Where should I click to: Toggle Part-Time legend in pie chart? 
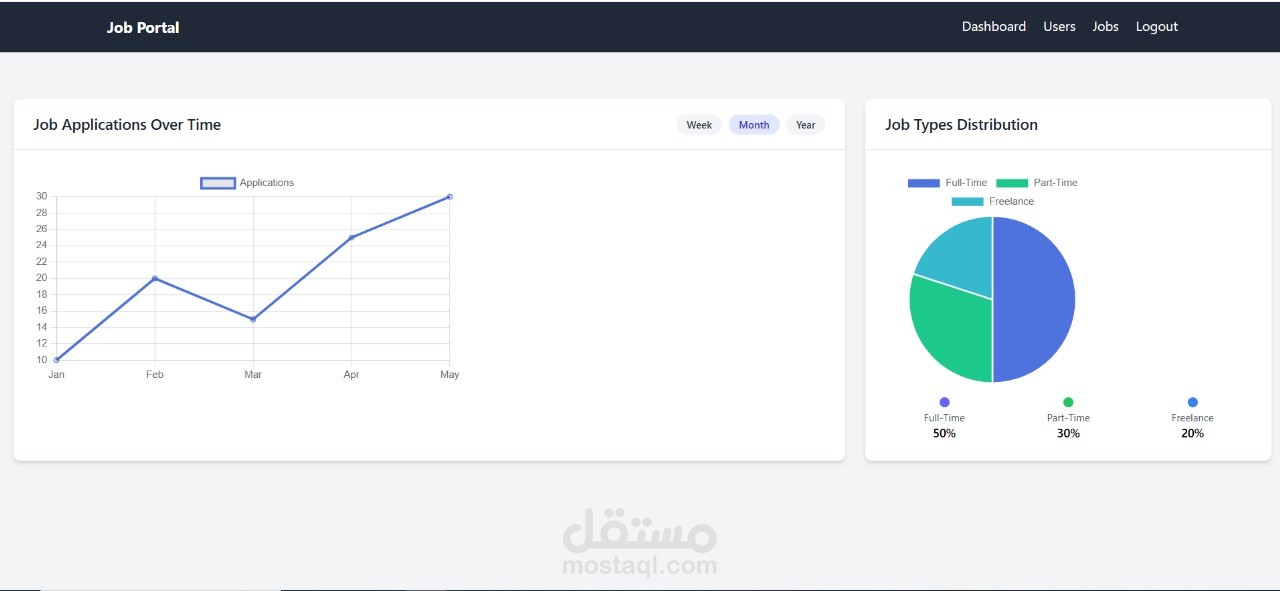1037,183
